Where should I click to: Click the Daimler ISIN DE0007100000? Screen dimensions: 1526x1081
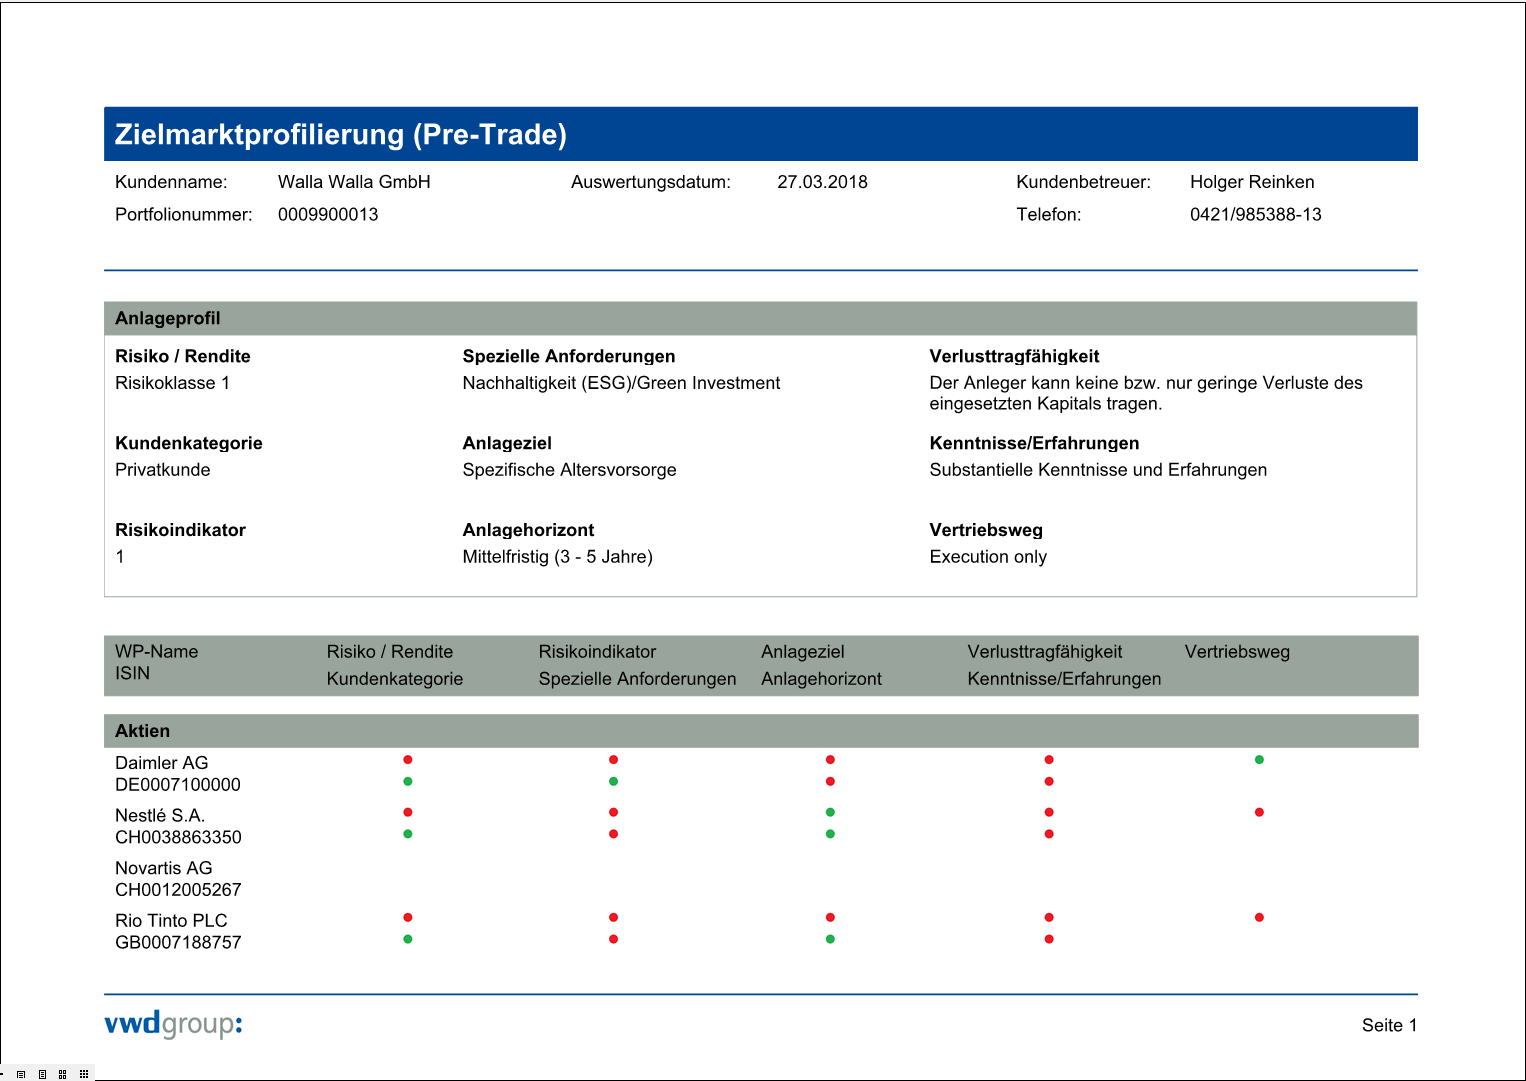click(177, 785)
